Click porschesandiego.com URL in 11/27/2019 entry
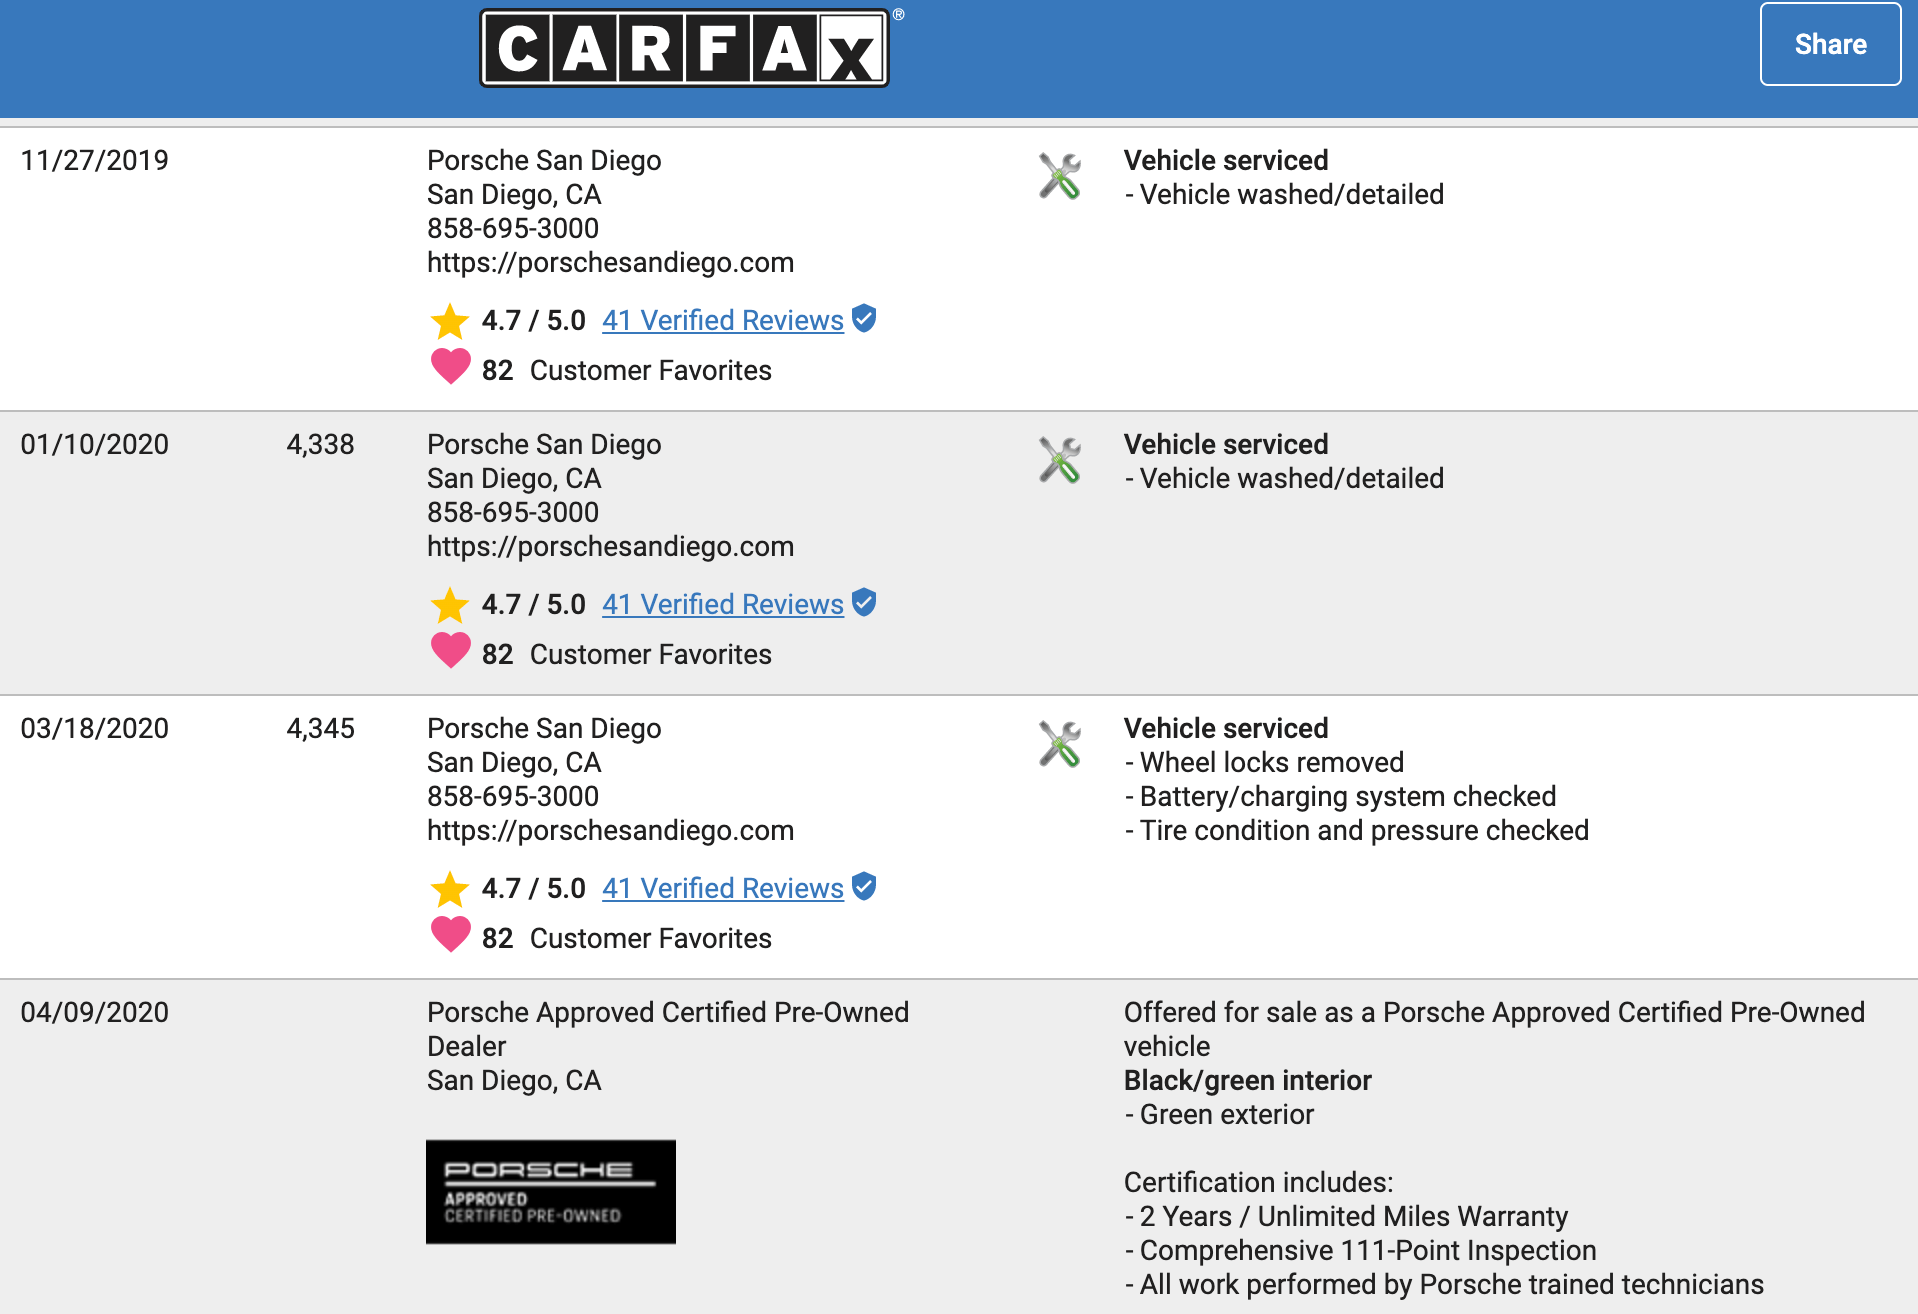 pos(610,262)
